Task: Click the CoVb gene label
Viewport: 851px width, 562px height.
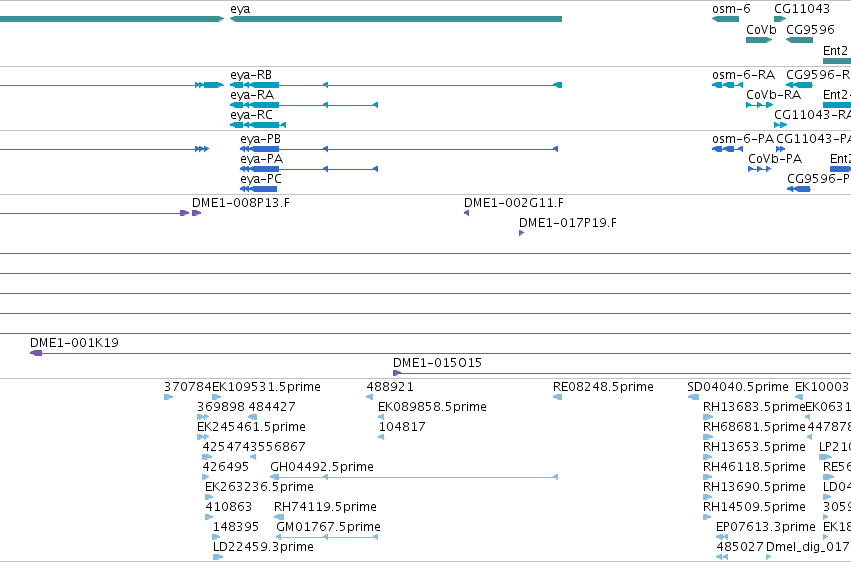Action: click(761, 29)
